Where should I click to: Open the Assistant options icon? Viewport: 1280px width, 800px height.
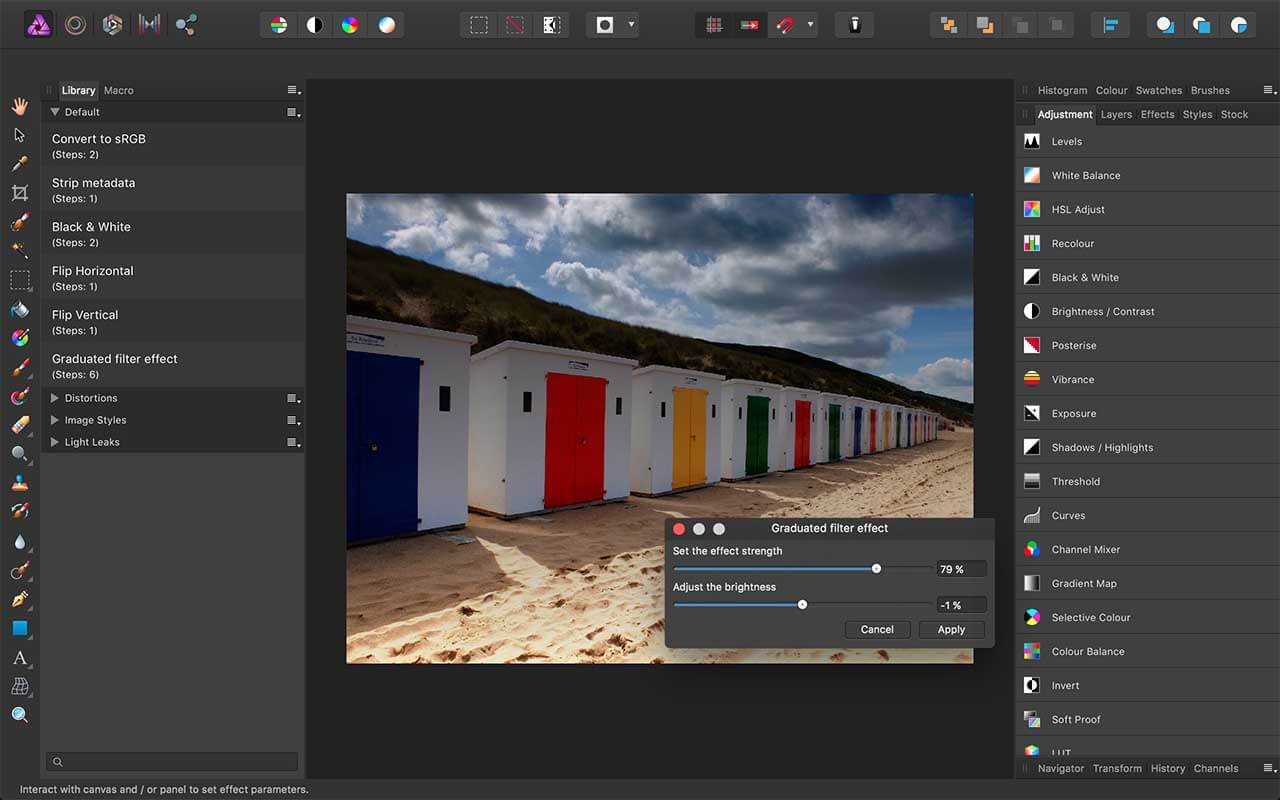pos(854,25)
